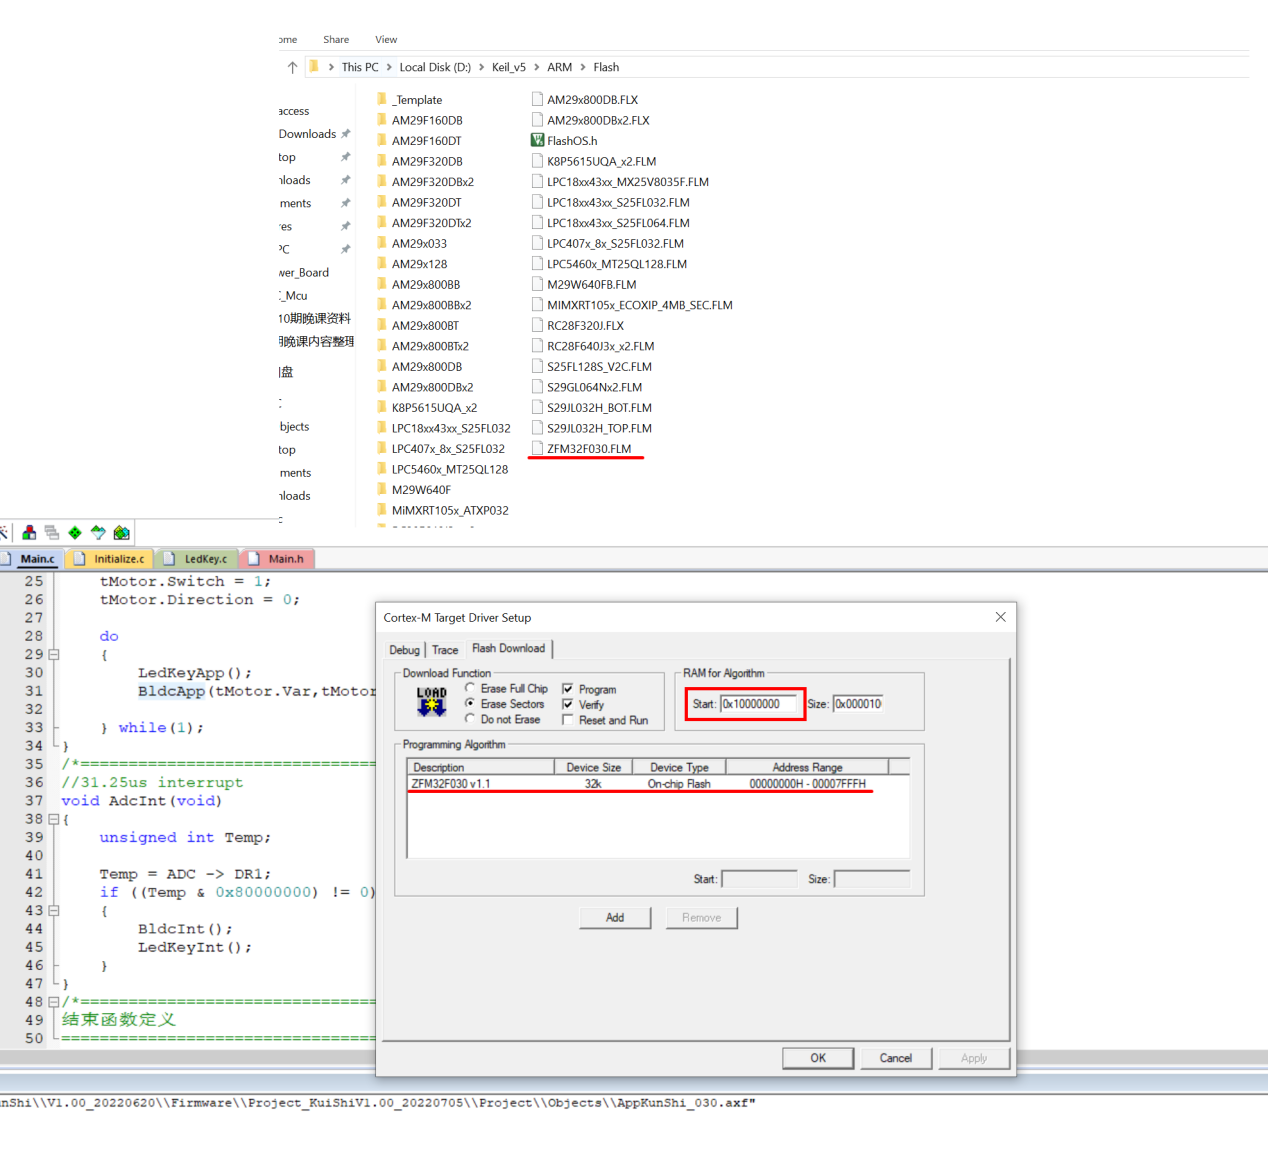Click the Select Software Packs icon
This screenshot has width=1268, height=1149.
pyautogui.click(x=98, y=533)
